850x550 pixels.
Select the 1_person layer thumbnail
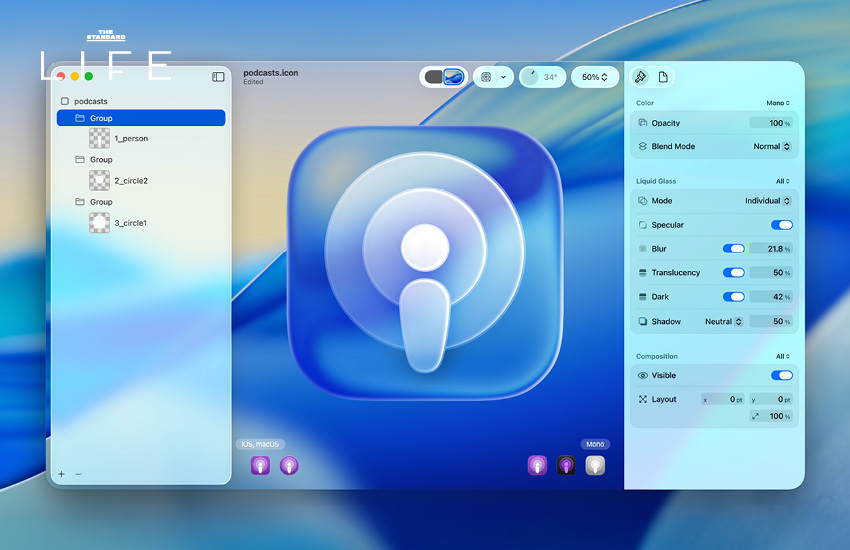coord(99,138)
